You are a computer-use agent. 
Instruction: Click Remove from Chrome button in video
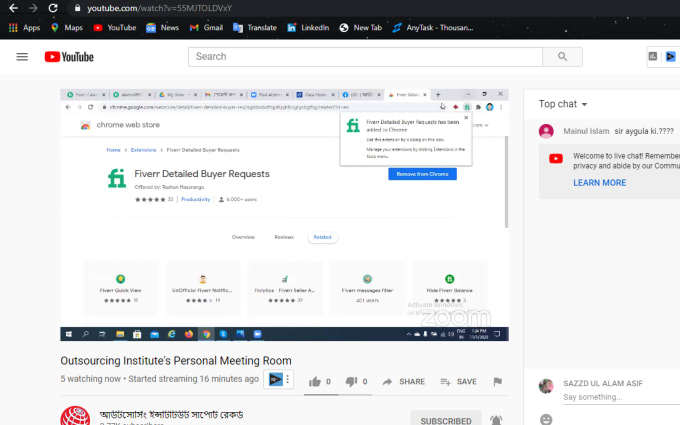[422, 174]
